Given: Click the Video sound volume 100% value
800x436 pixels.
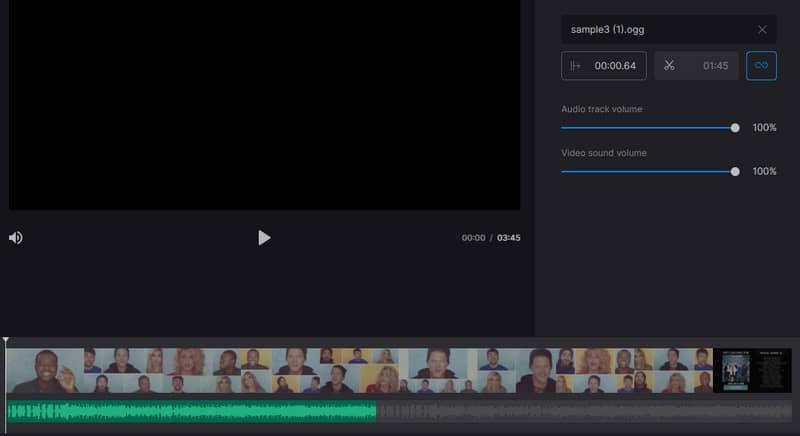Looking at the screenshot, I should 764,171.
